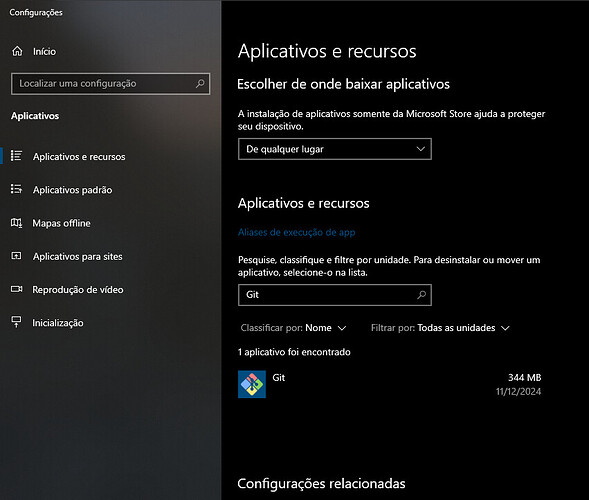The height and width of the screenshot is (500, 589).
Task: Click the Aplicativos padrão sidebar icon
Action: pyautogui.click(x=16, y=189)
